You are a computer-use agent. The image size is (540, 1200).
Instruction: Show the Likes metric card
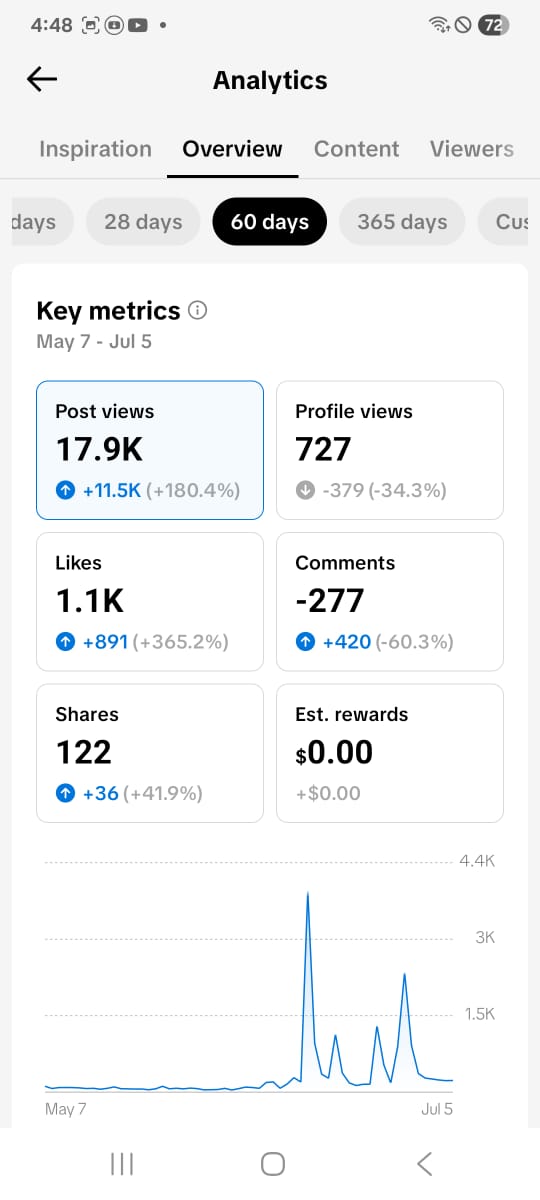click(x=150, y=601)
